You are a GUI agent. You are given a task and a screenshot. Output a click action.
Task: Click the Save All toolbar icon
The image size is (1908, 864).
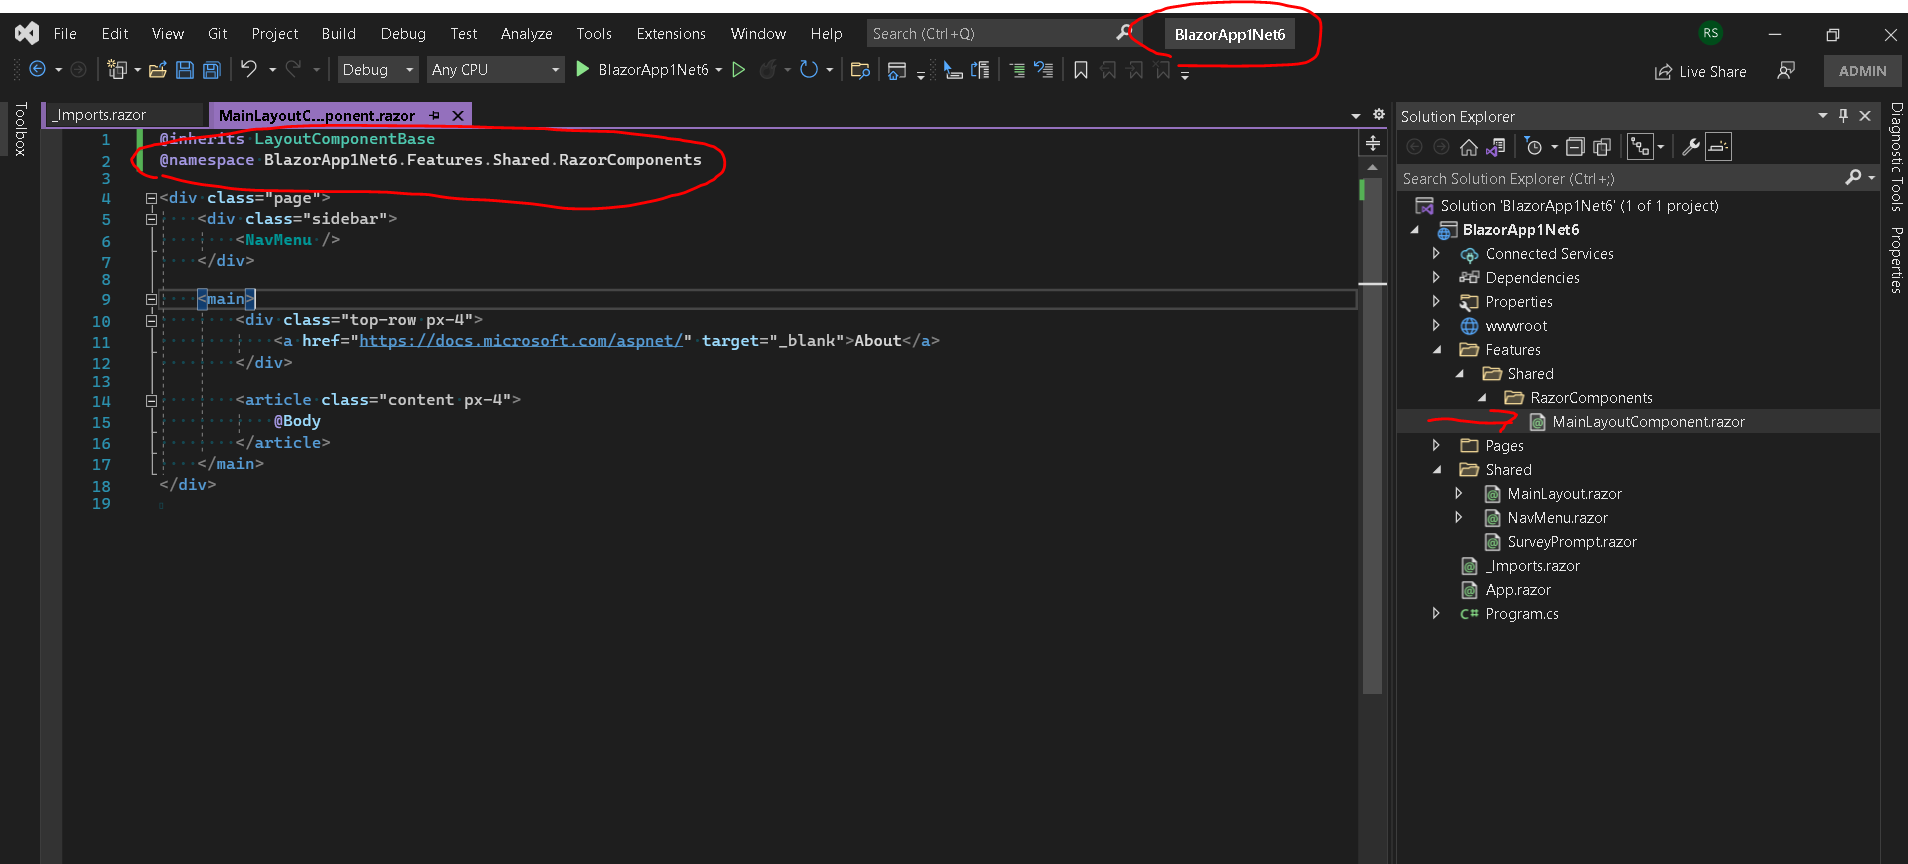click(211, 70)
